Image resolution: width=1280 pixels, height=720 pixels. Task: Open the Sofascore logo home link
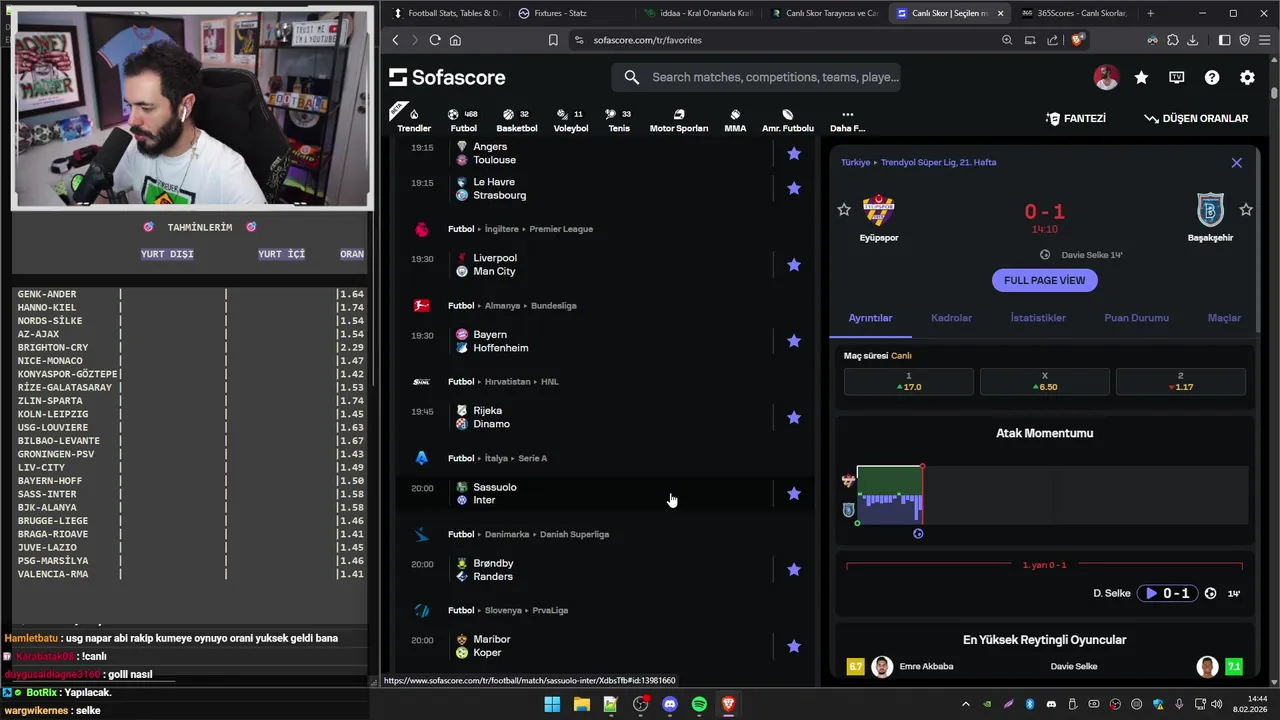coord(447,77)
